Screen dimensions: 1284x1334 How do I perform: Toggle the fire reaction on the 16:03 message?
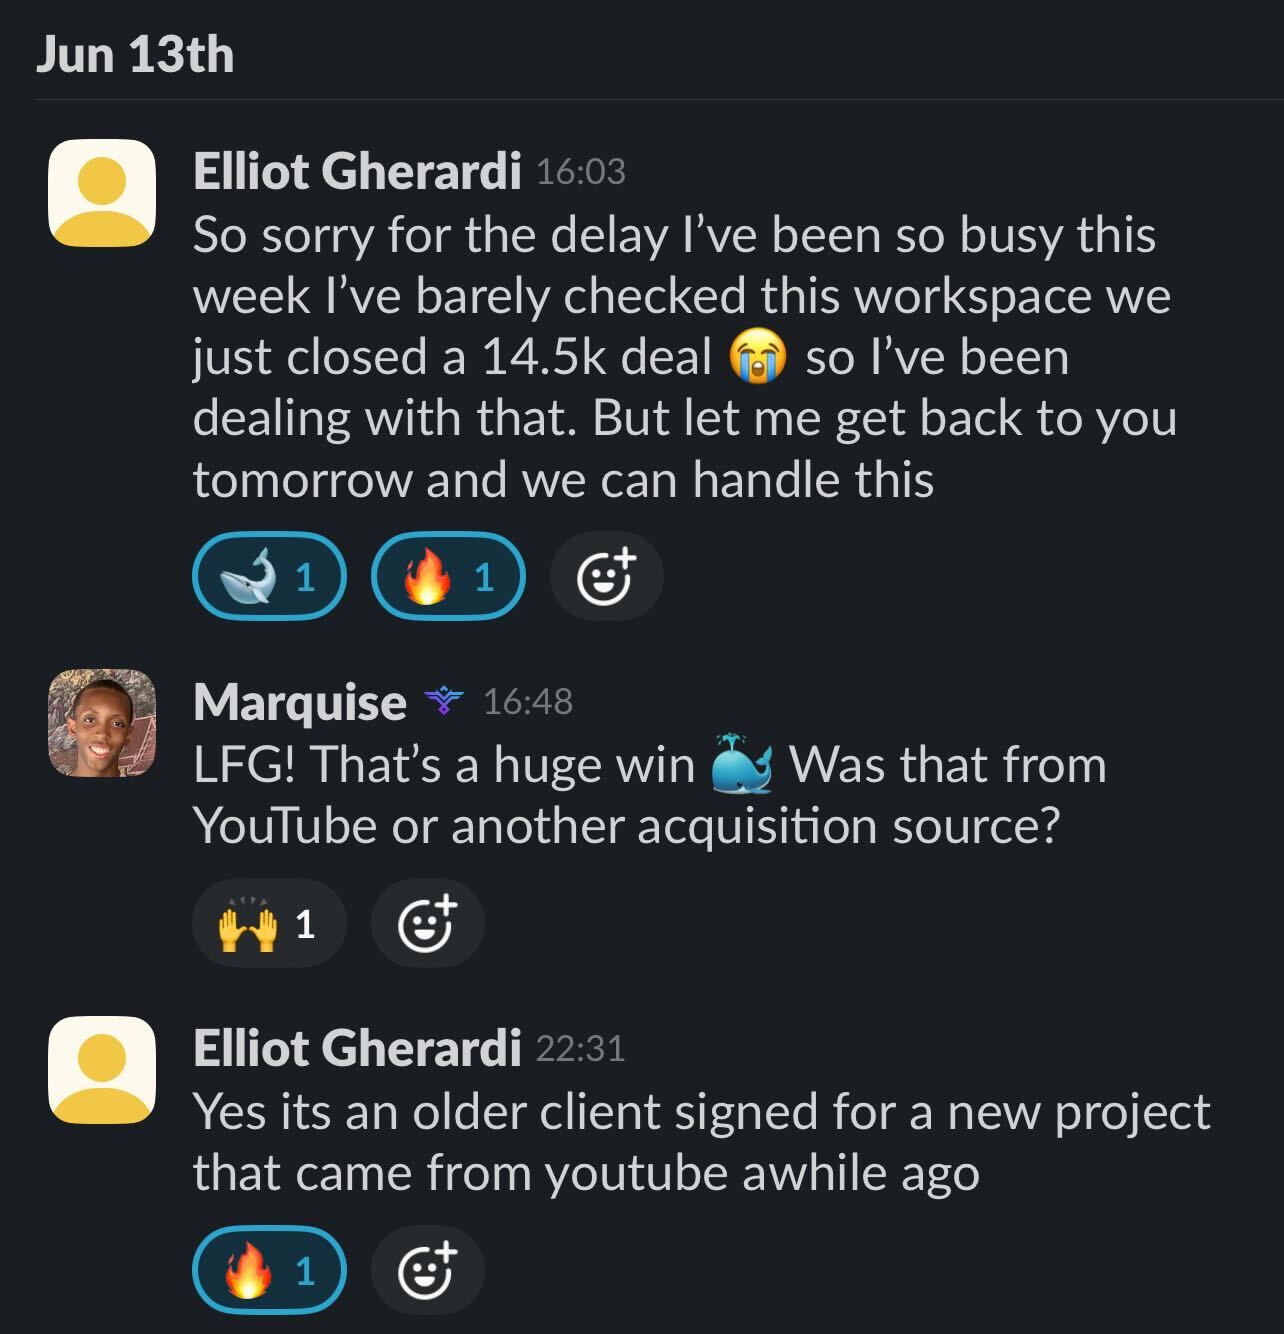tap(448, 576)
